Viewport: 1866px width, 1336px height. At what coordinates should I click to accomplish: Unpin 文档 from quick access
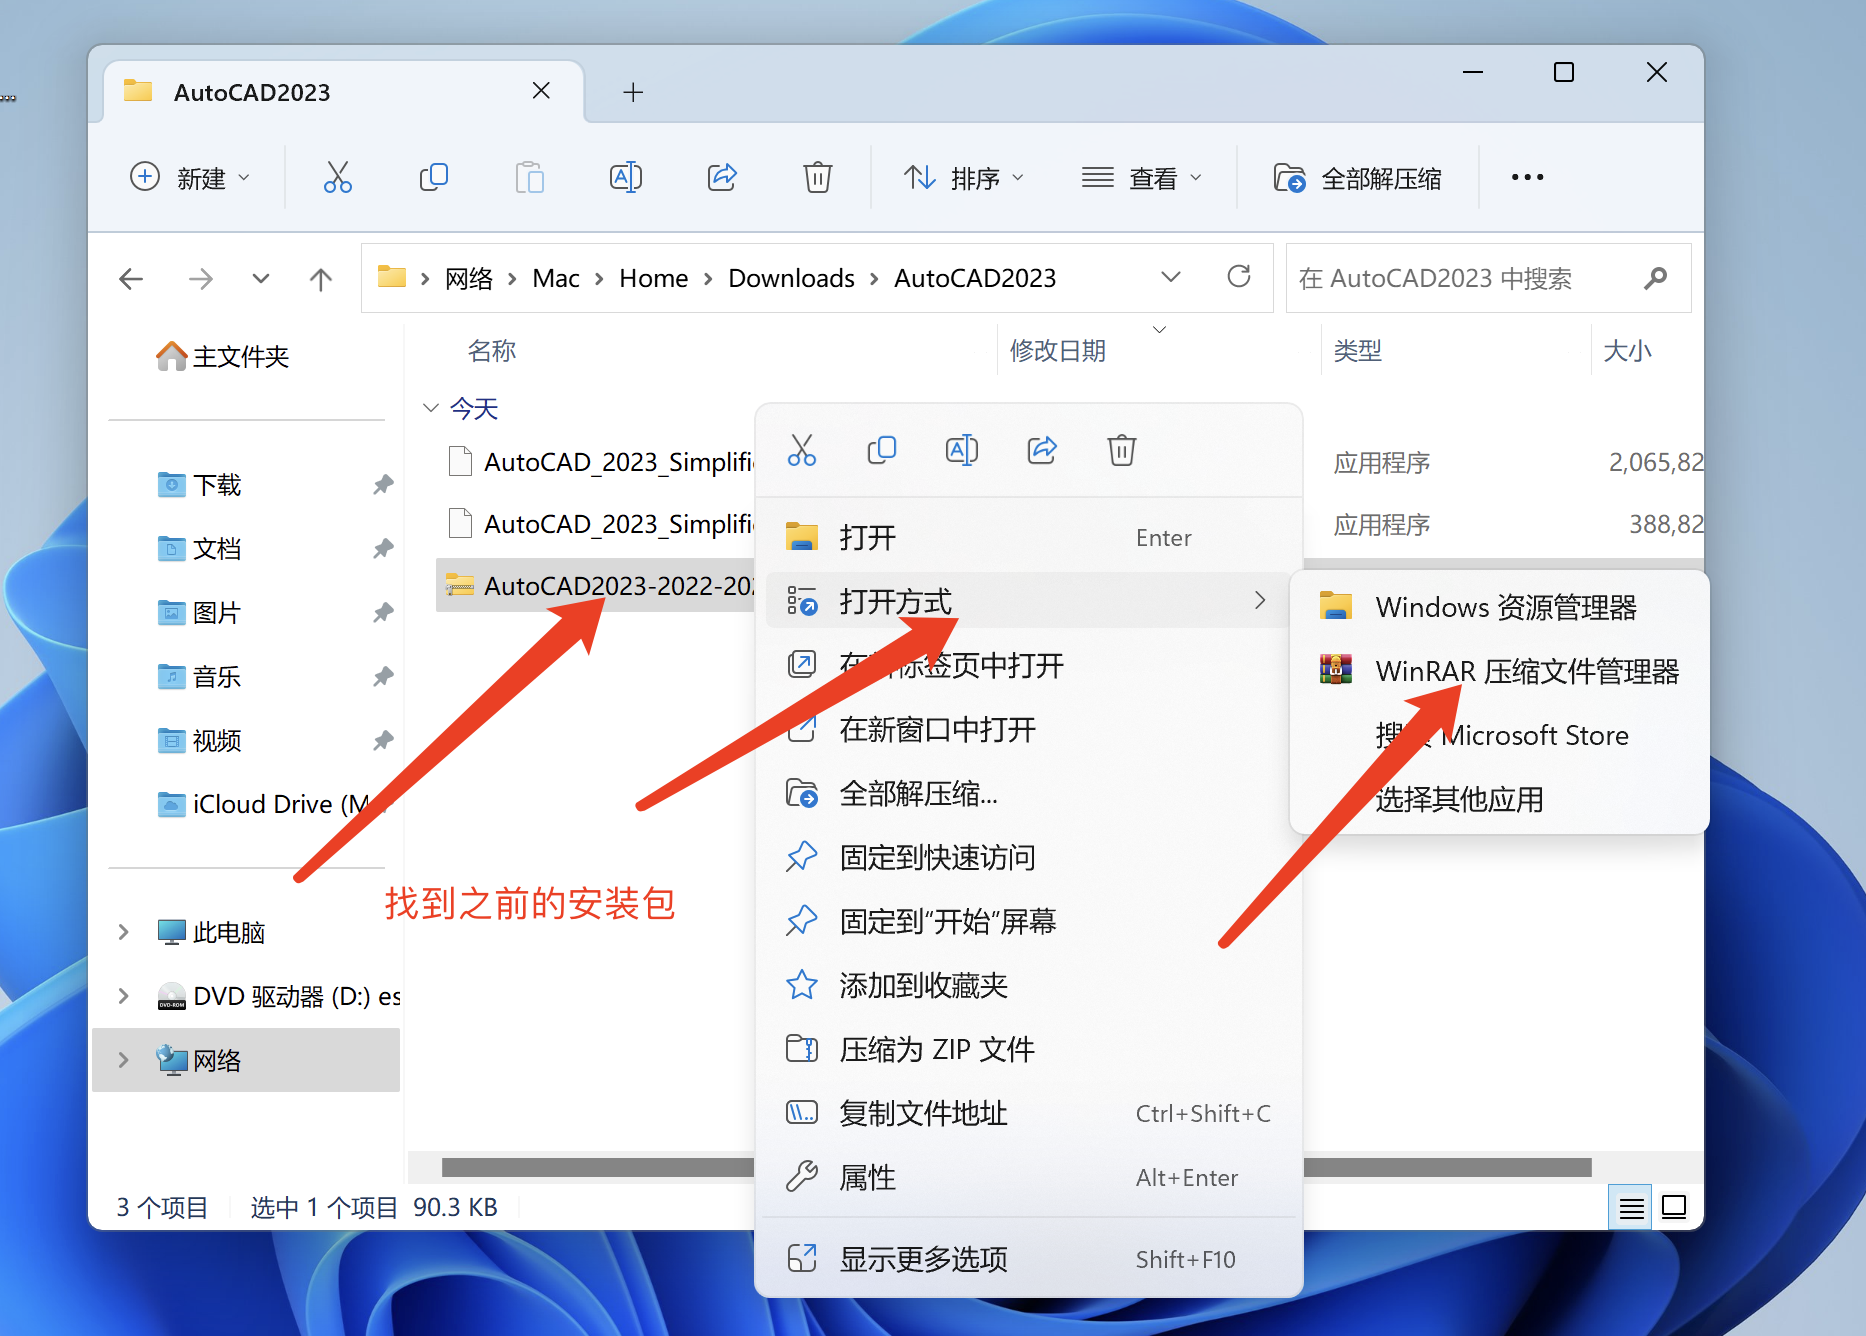[383, 549]
